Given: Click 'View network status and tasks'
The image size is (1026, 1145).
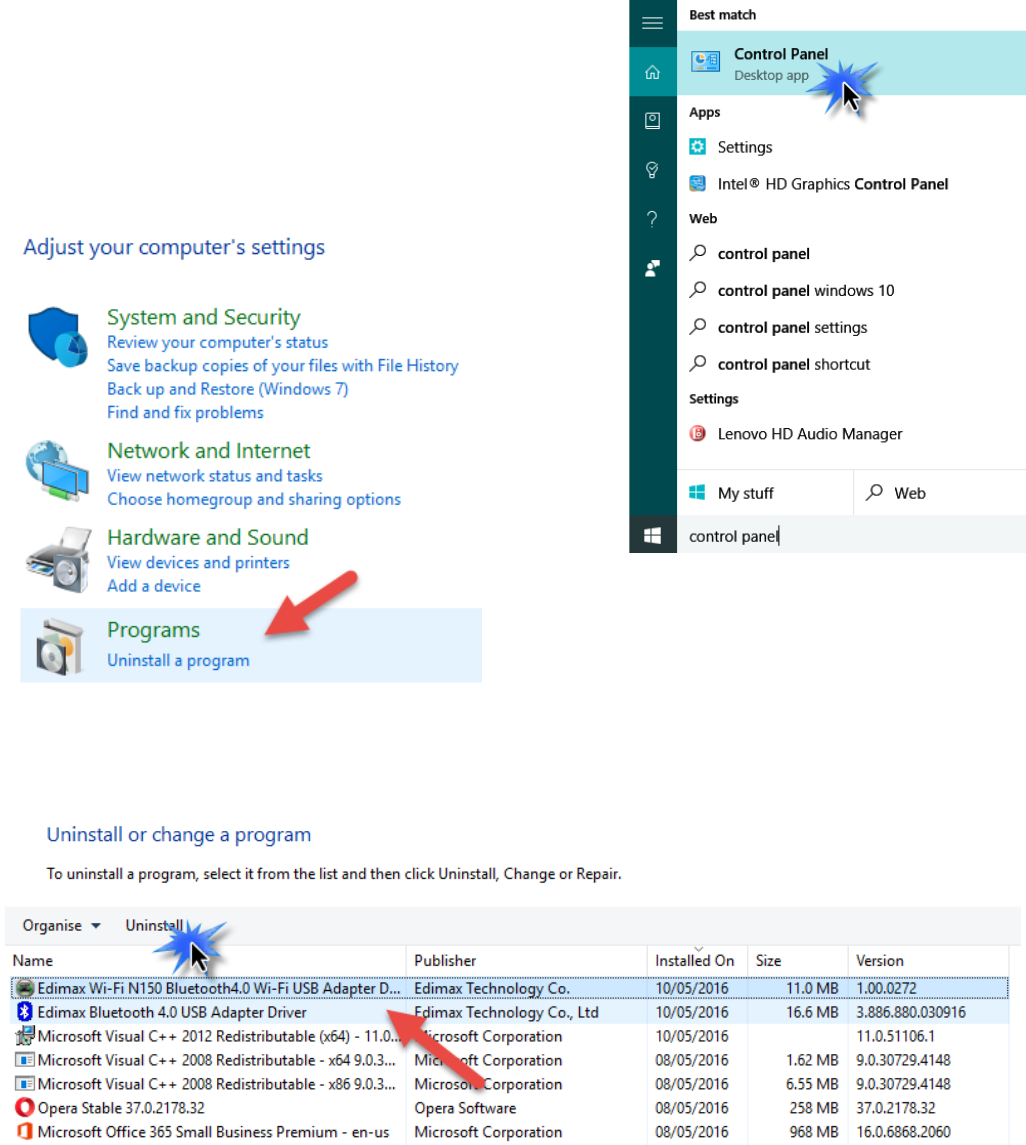Looking at the screenshot, I should [215, 475].
